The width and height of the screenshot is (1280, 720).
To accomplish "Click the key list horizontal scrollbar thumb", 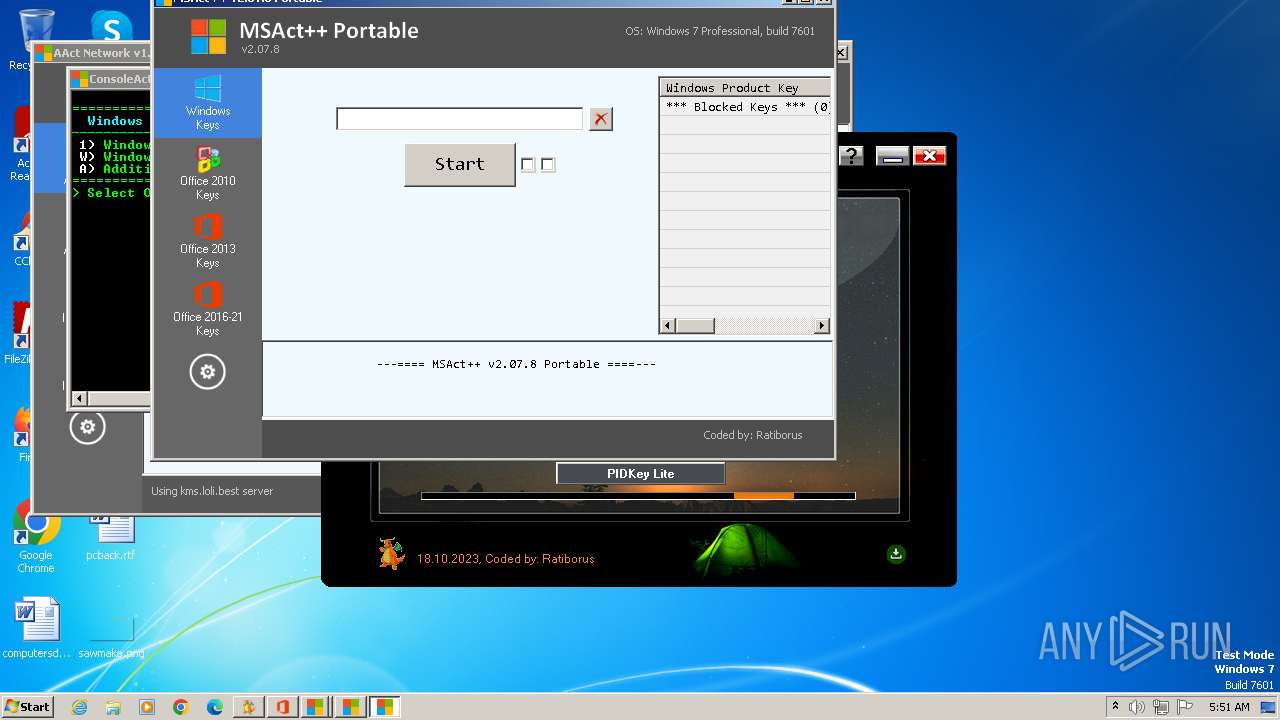I will tap(695, 325).
